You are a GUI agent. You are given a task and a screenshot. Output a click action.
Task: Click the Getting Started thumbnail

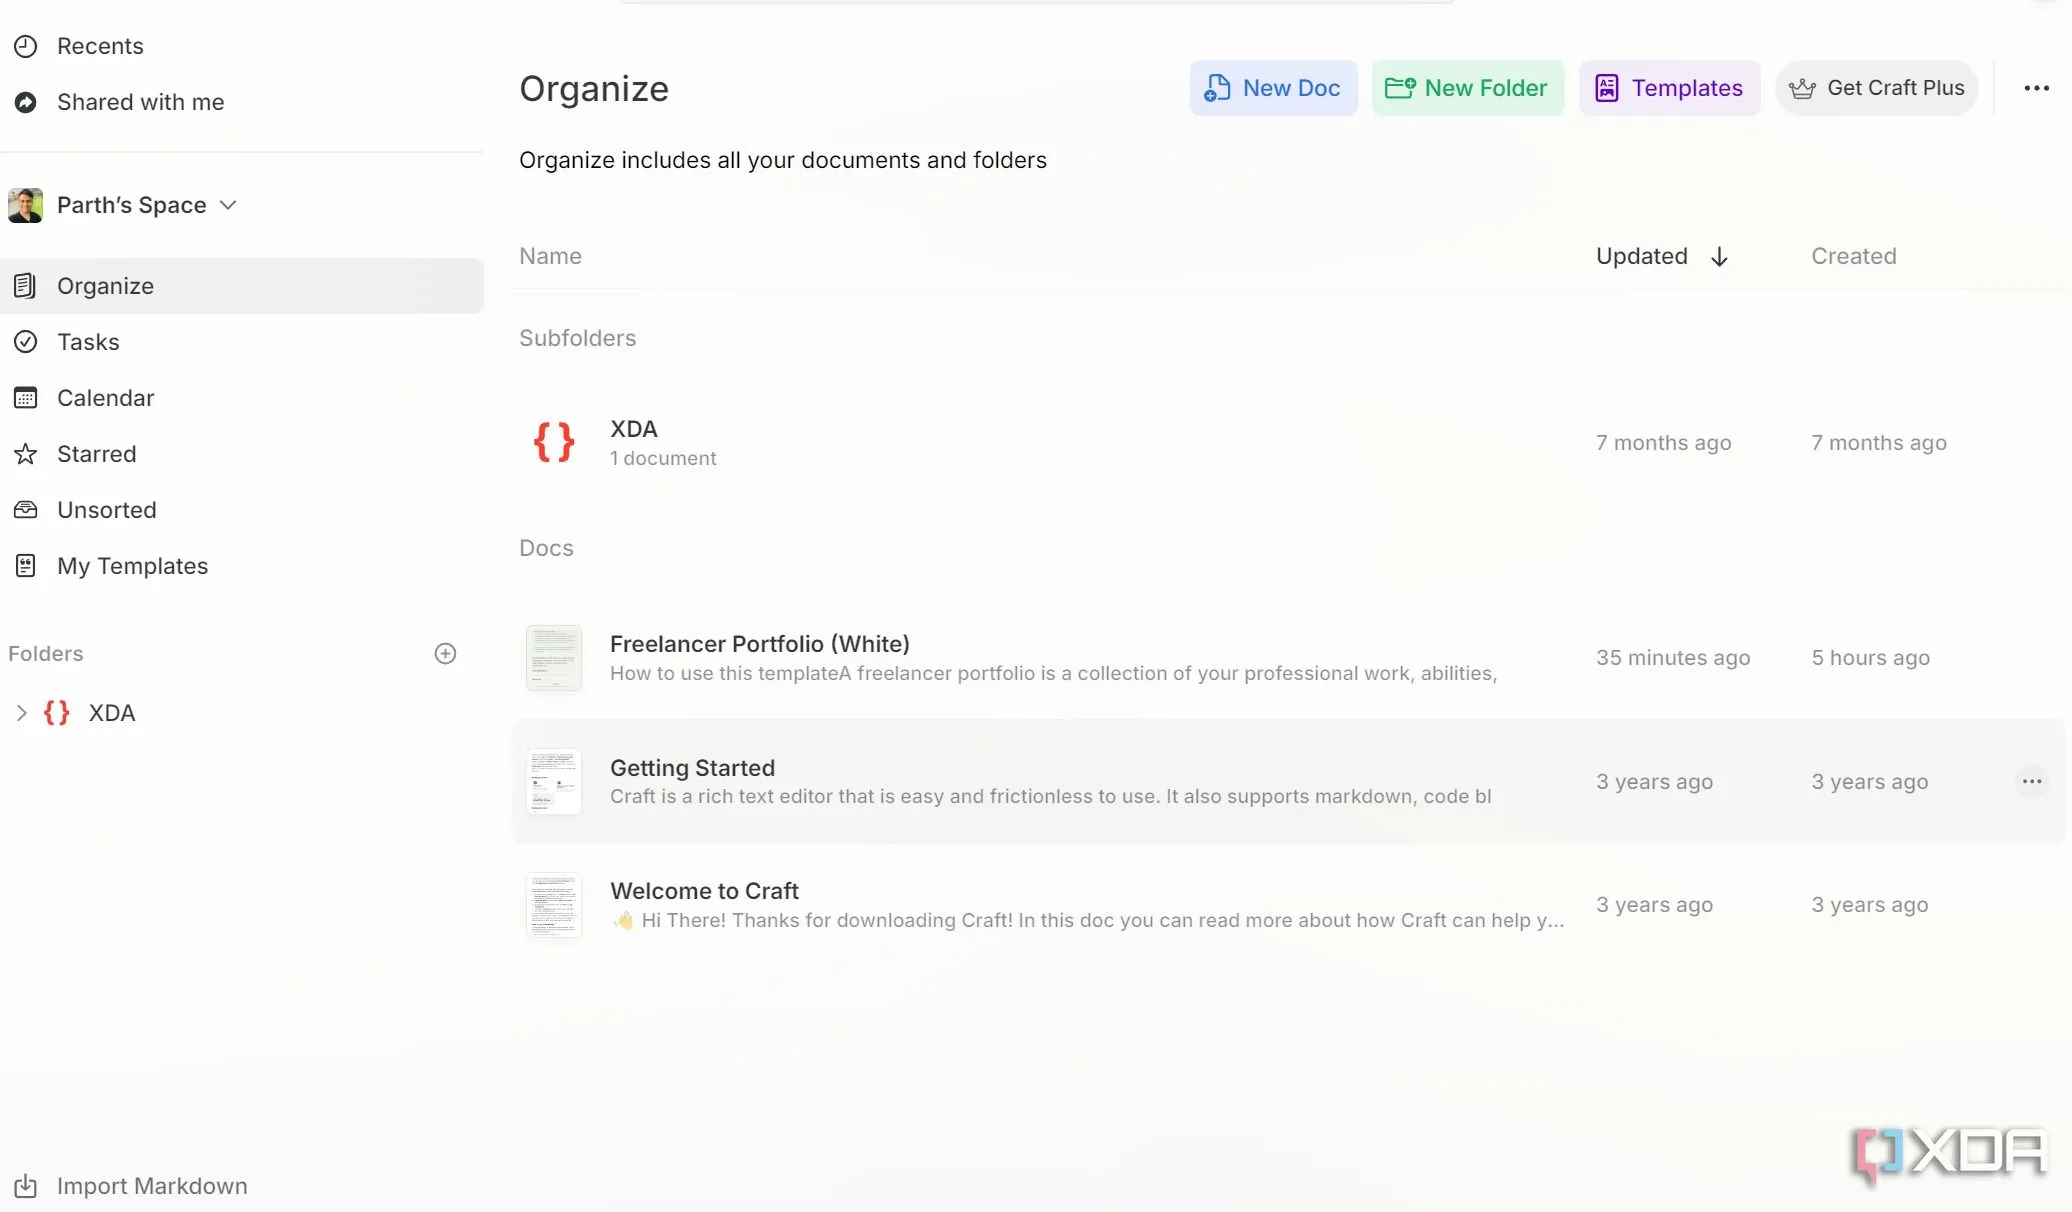point(553,782)
